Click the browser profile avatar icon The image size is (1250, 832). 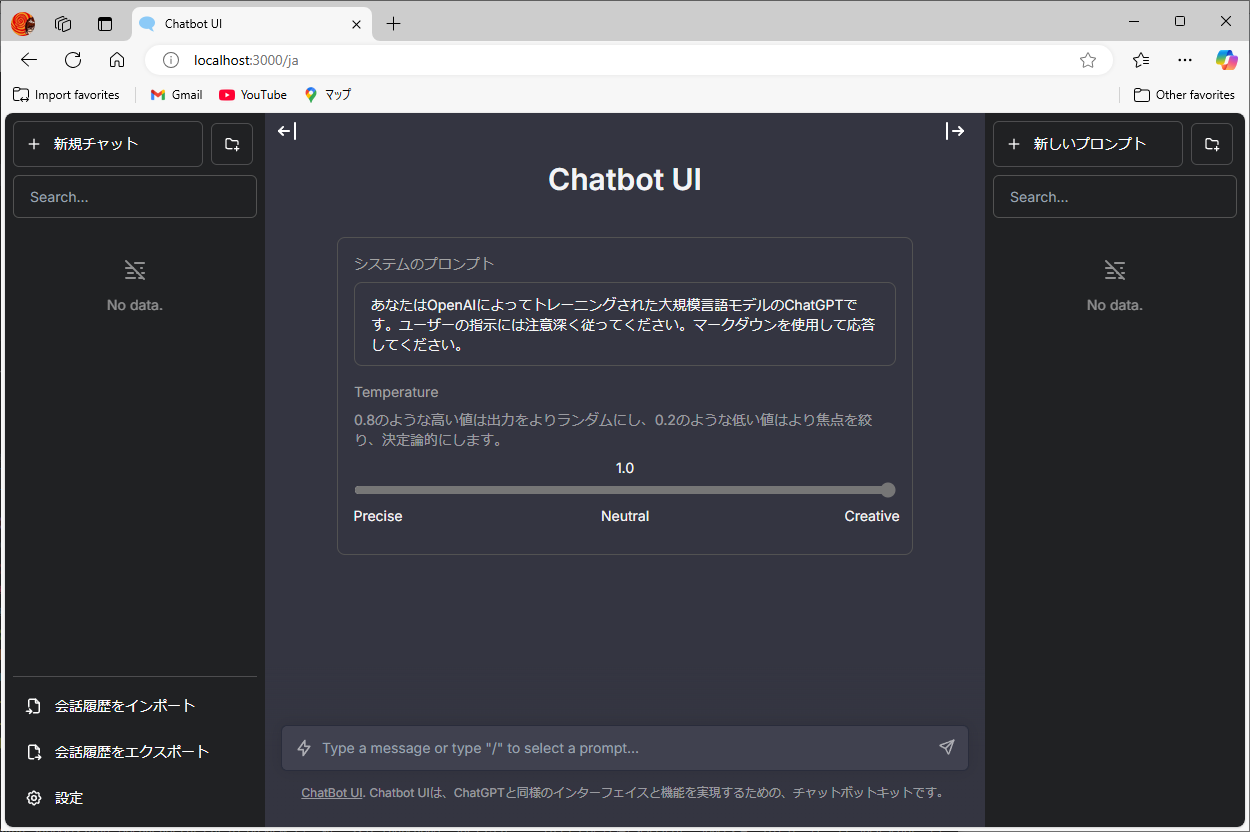point(23,24)
